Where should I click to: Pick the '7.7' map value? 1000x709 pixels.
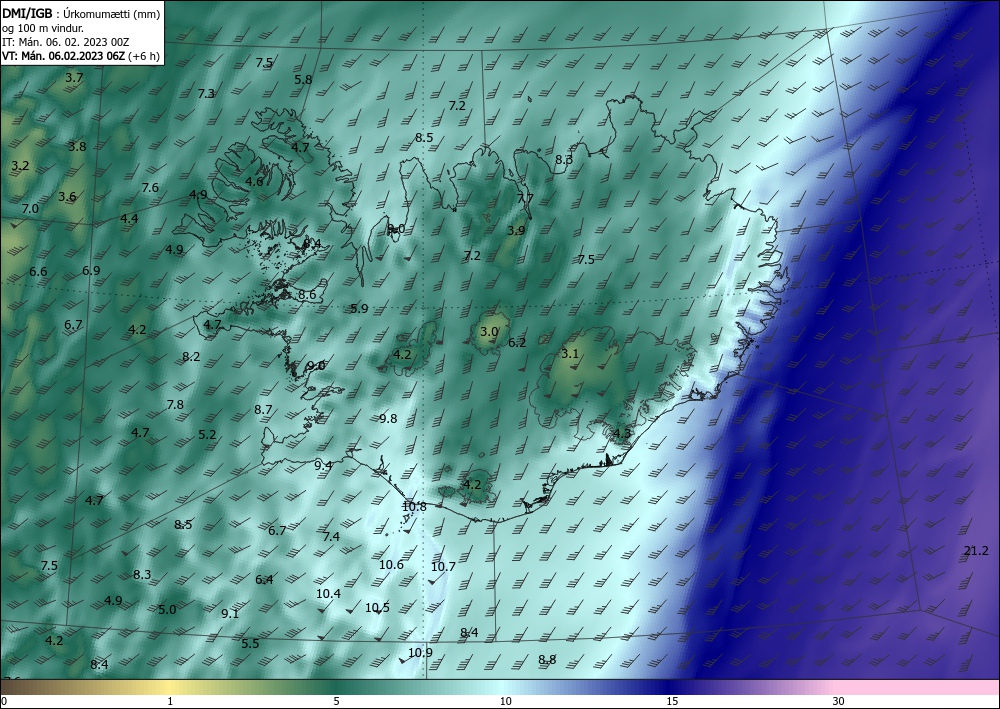pos(525,198)
